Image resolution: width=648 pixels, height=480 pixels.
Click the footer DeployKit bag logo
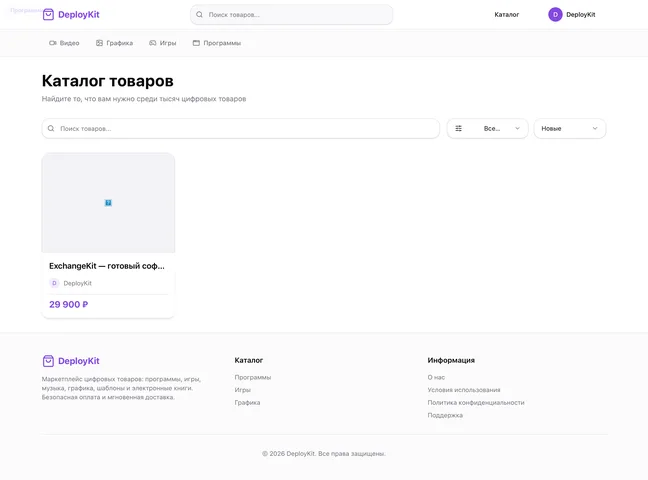48,361
